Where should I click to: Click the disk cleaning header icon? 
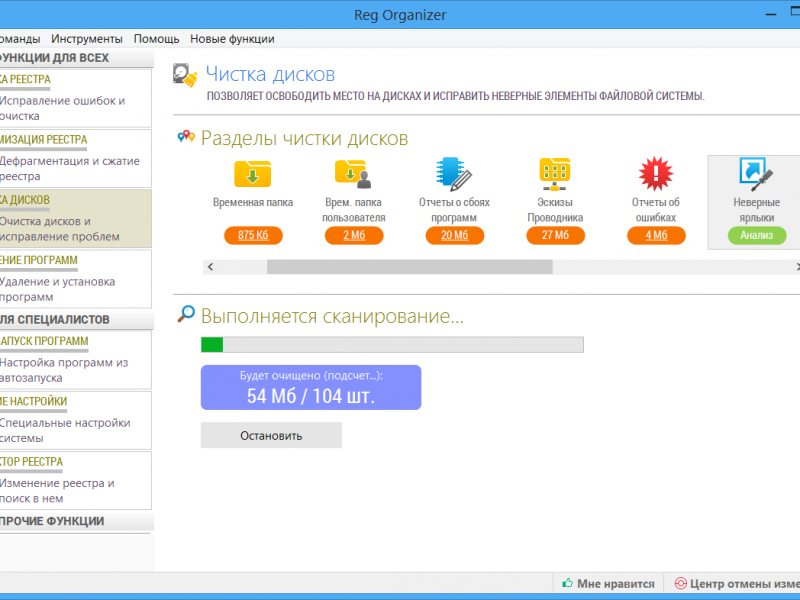185,76
